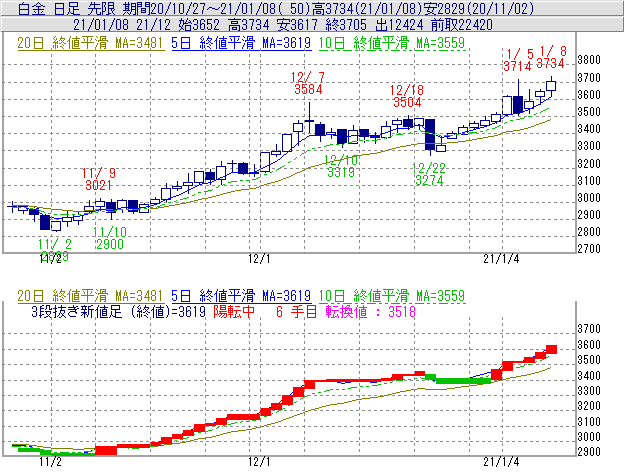
Task: Click the 3段抜き新値足 (終値)=3619 label
Action: [x=118, y=311]
